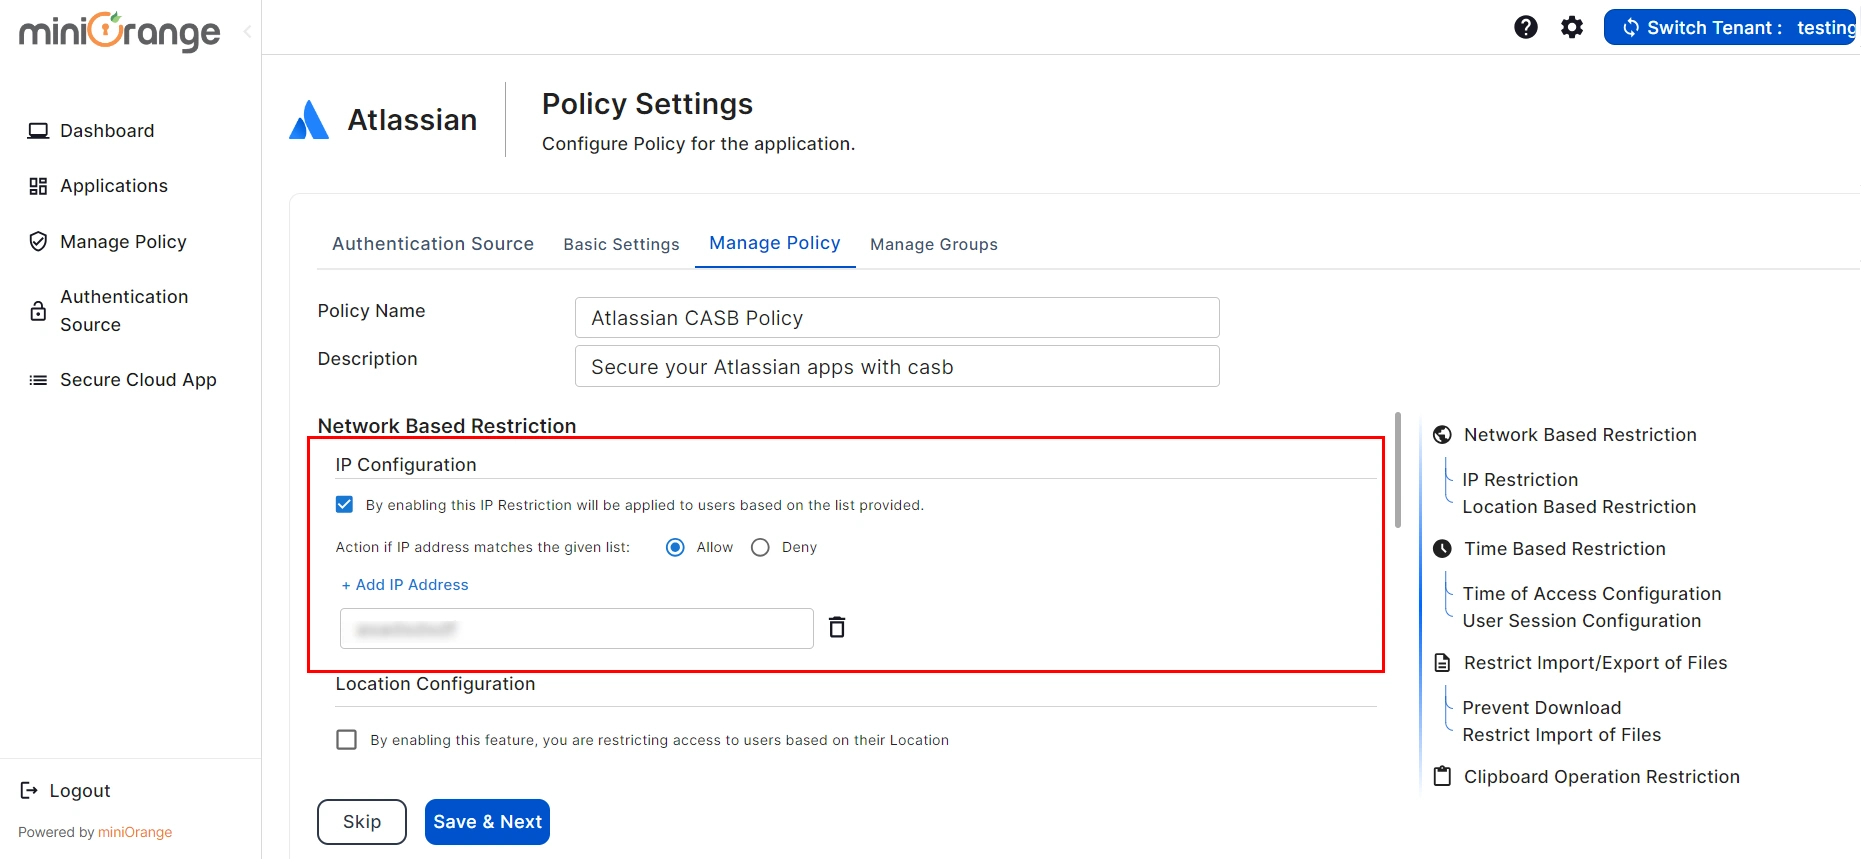Image resolution: width=1861 pixels, height=859 pixels.
Task: Click the Logout icon
Action: (29, 791)
